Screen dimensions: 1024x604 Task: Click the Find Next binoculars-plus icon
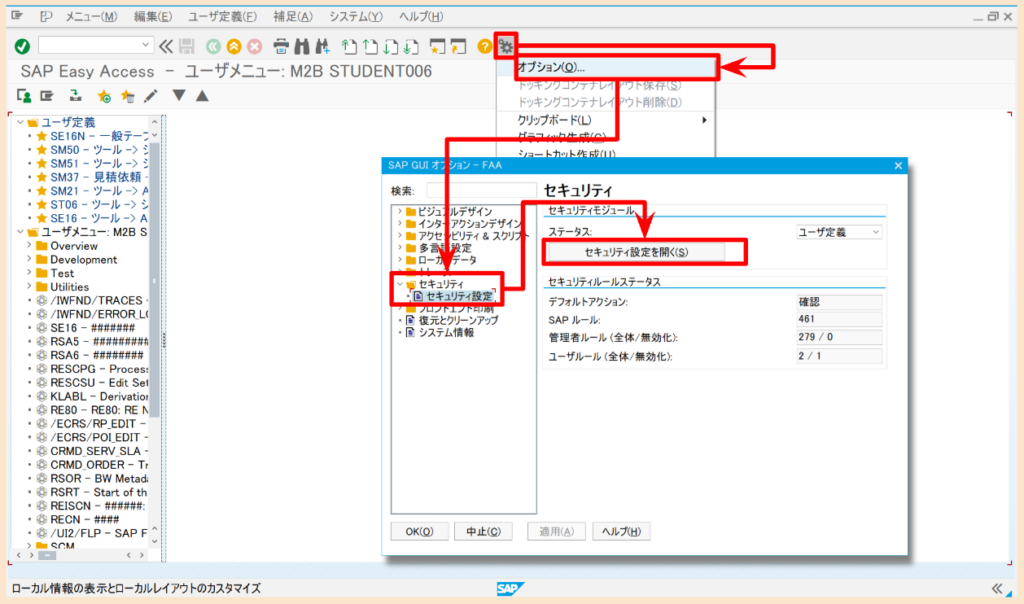(322, 46)
